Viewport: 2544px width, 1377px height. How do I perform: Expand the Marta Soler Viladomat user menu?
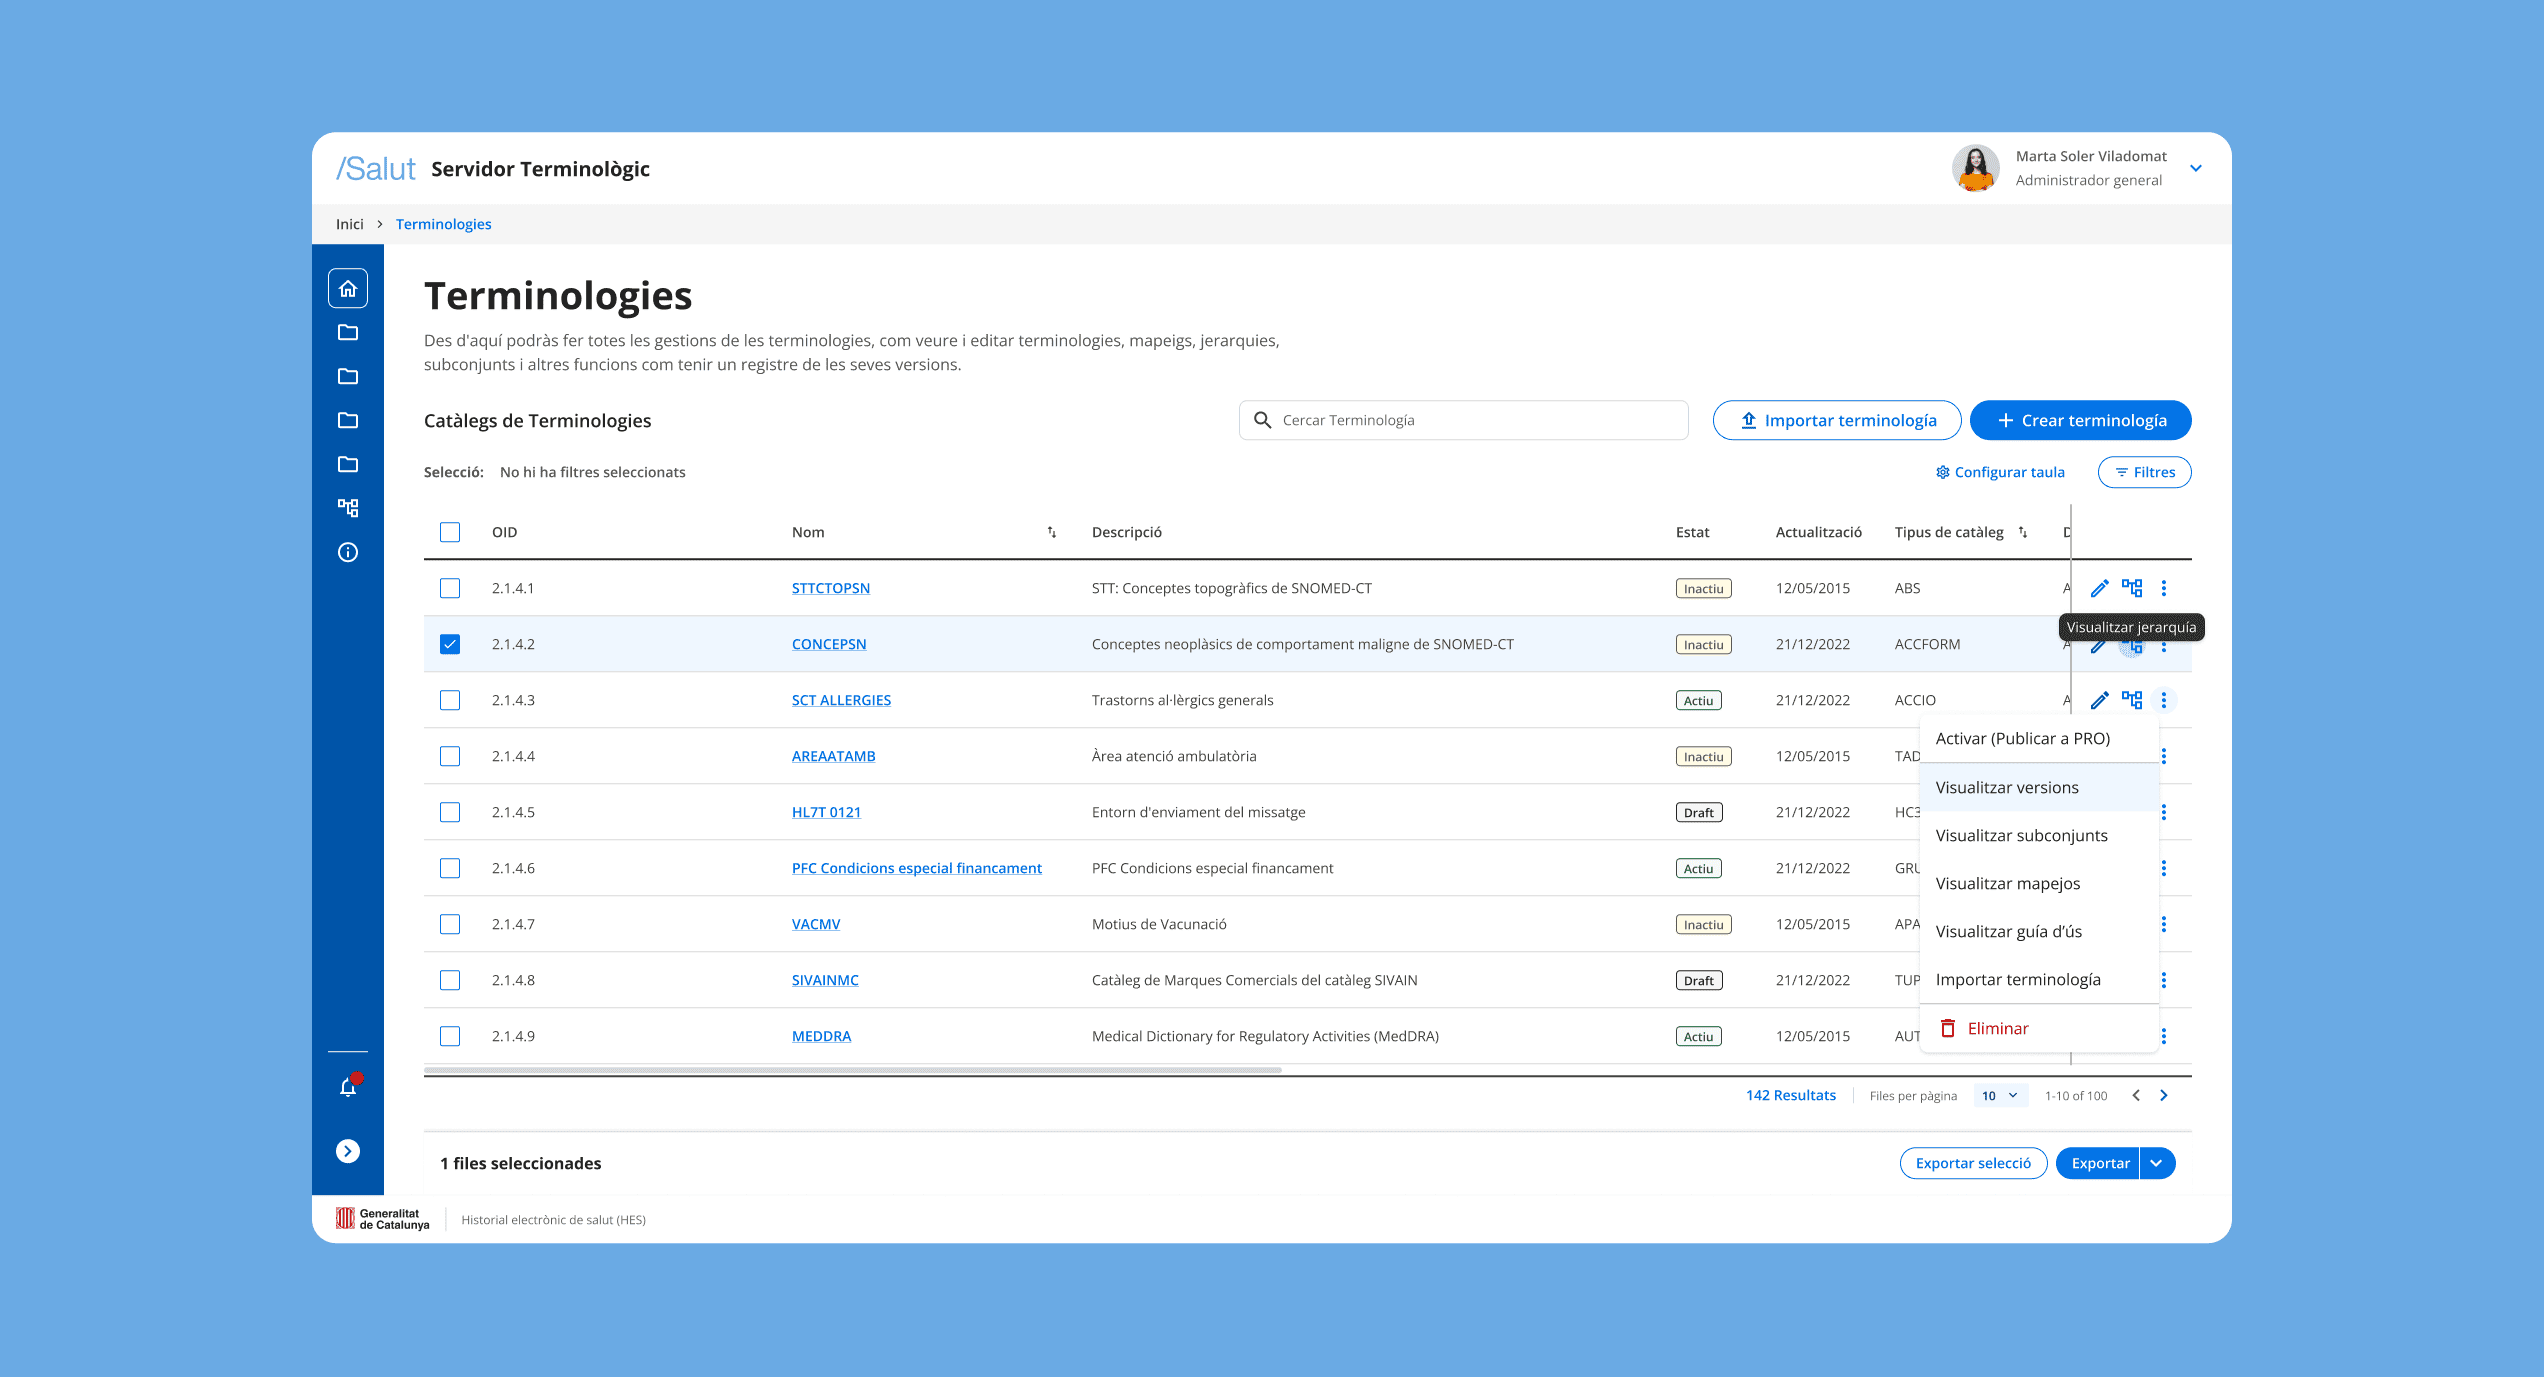(2196, 168)
